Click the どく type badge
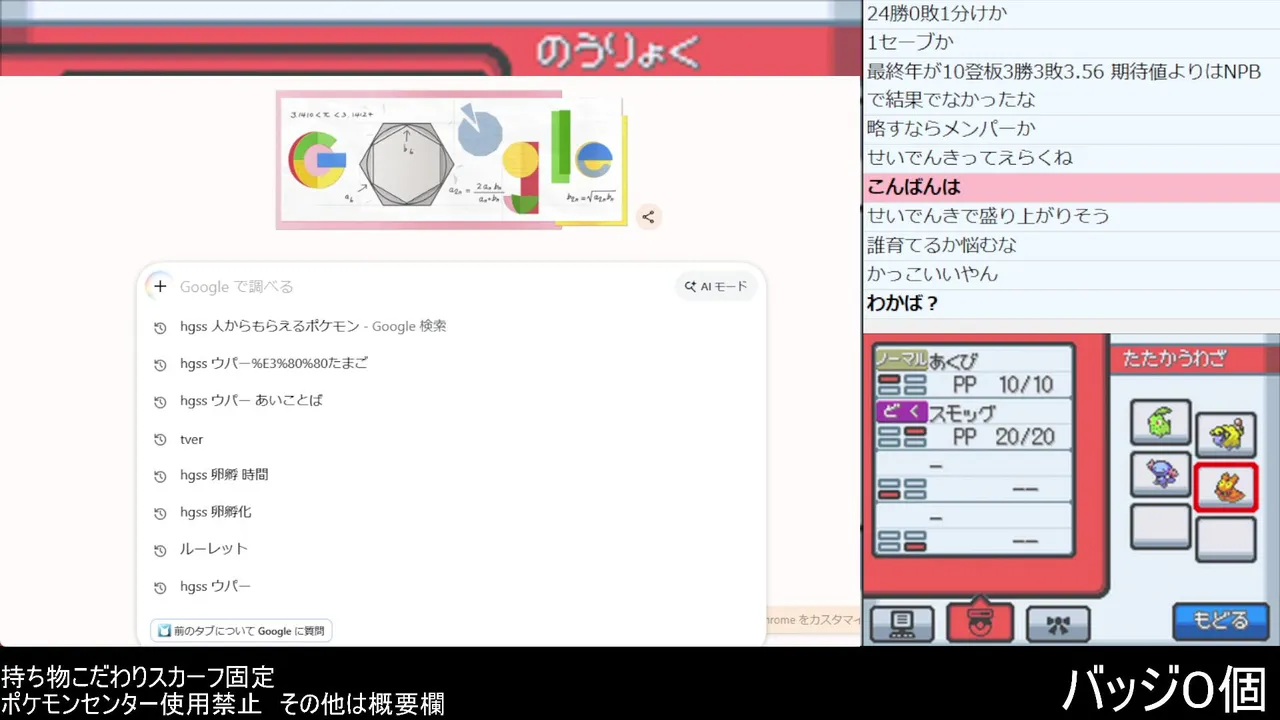This screenshot has width=1280, height=720. tap(901, 411)
